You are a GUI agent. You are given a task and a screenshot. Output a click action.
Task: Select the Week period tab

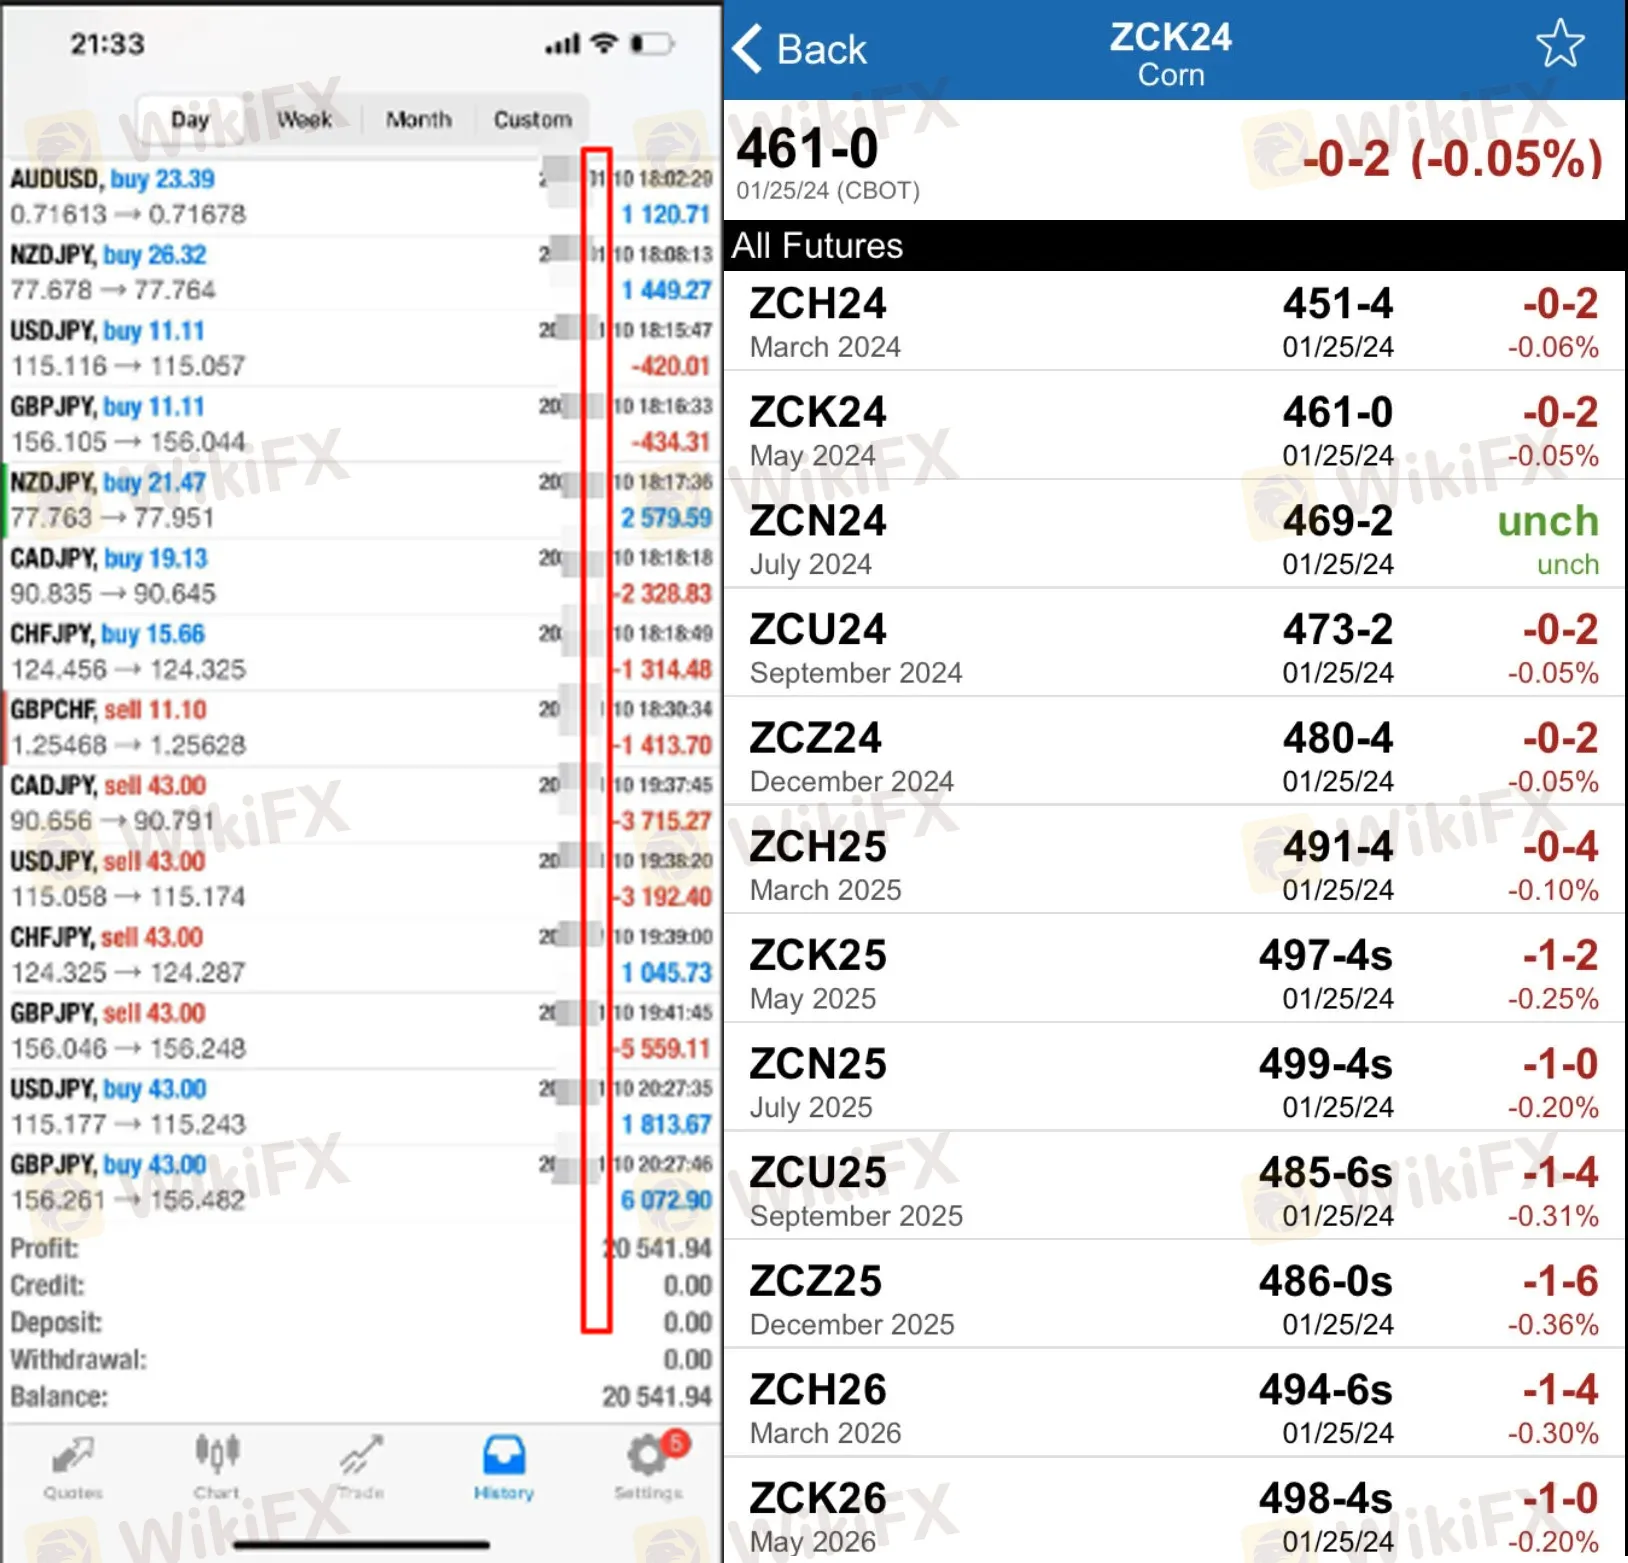click(304, 120)
